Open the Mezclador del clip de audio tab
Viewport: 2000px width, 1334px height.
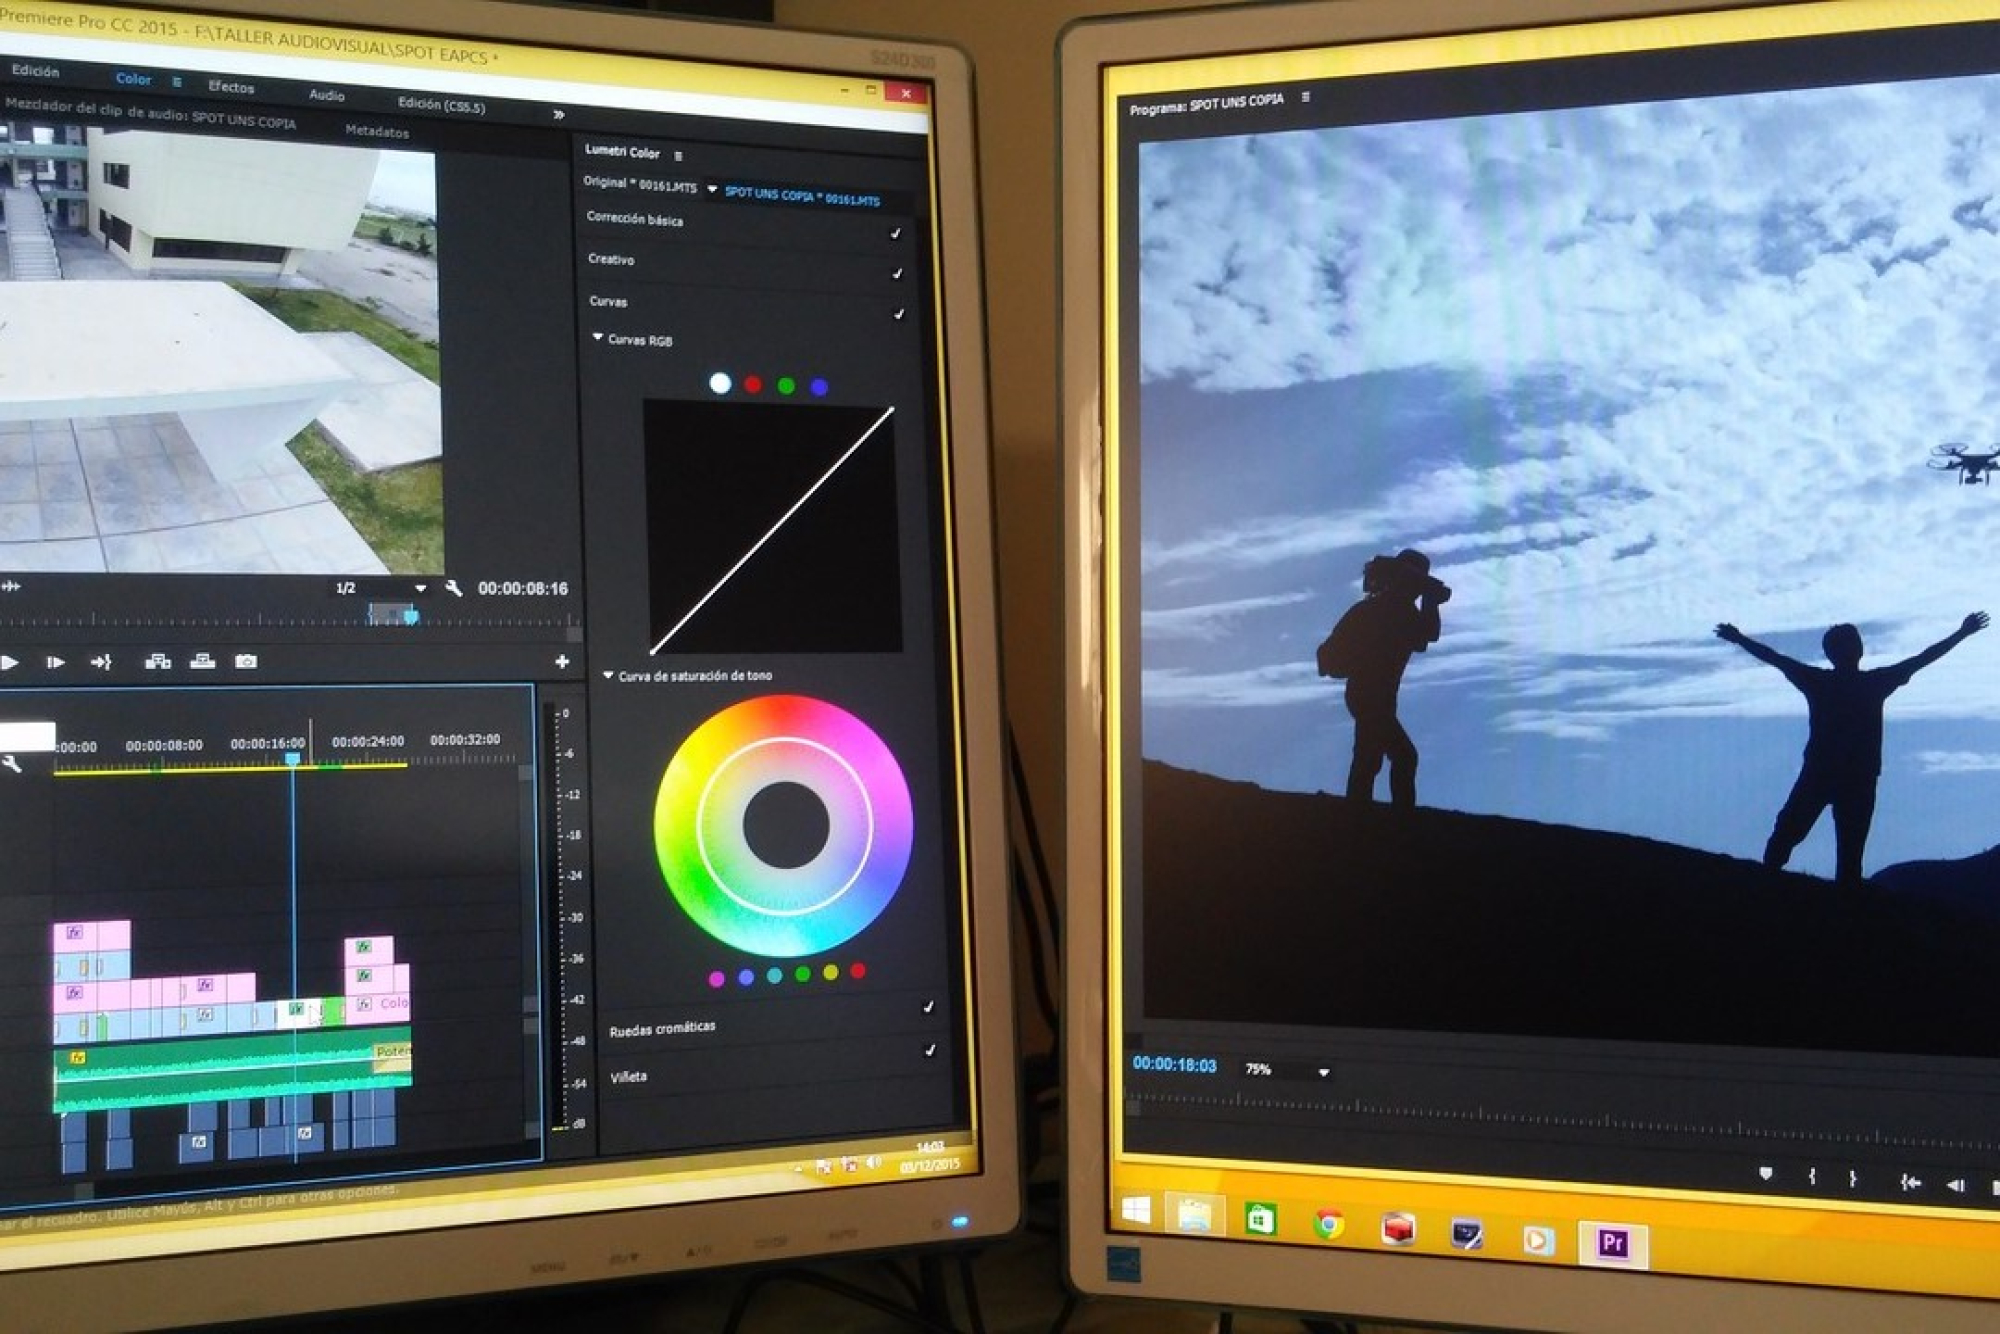click(x=150, y=113)
